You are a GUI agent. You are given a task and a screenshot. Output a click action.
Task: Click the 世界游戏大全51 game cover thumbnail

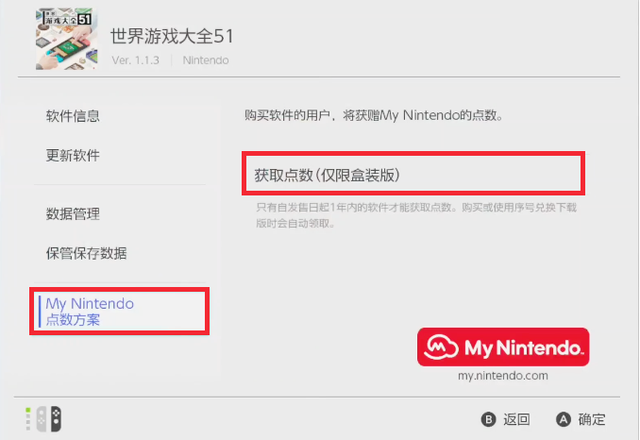68,39
